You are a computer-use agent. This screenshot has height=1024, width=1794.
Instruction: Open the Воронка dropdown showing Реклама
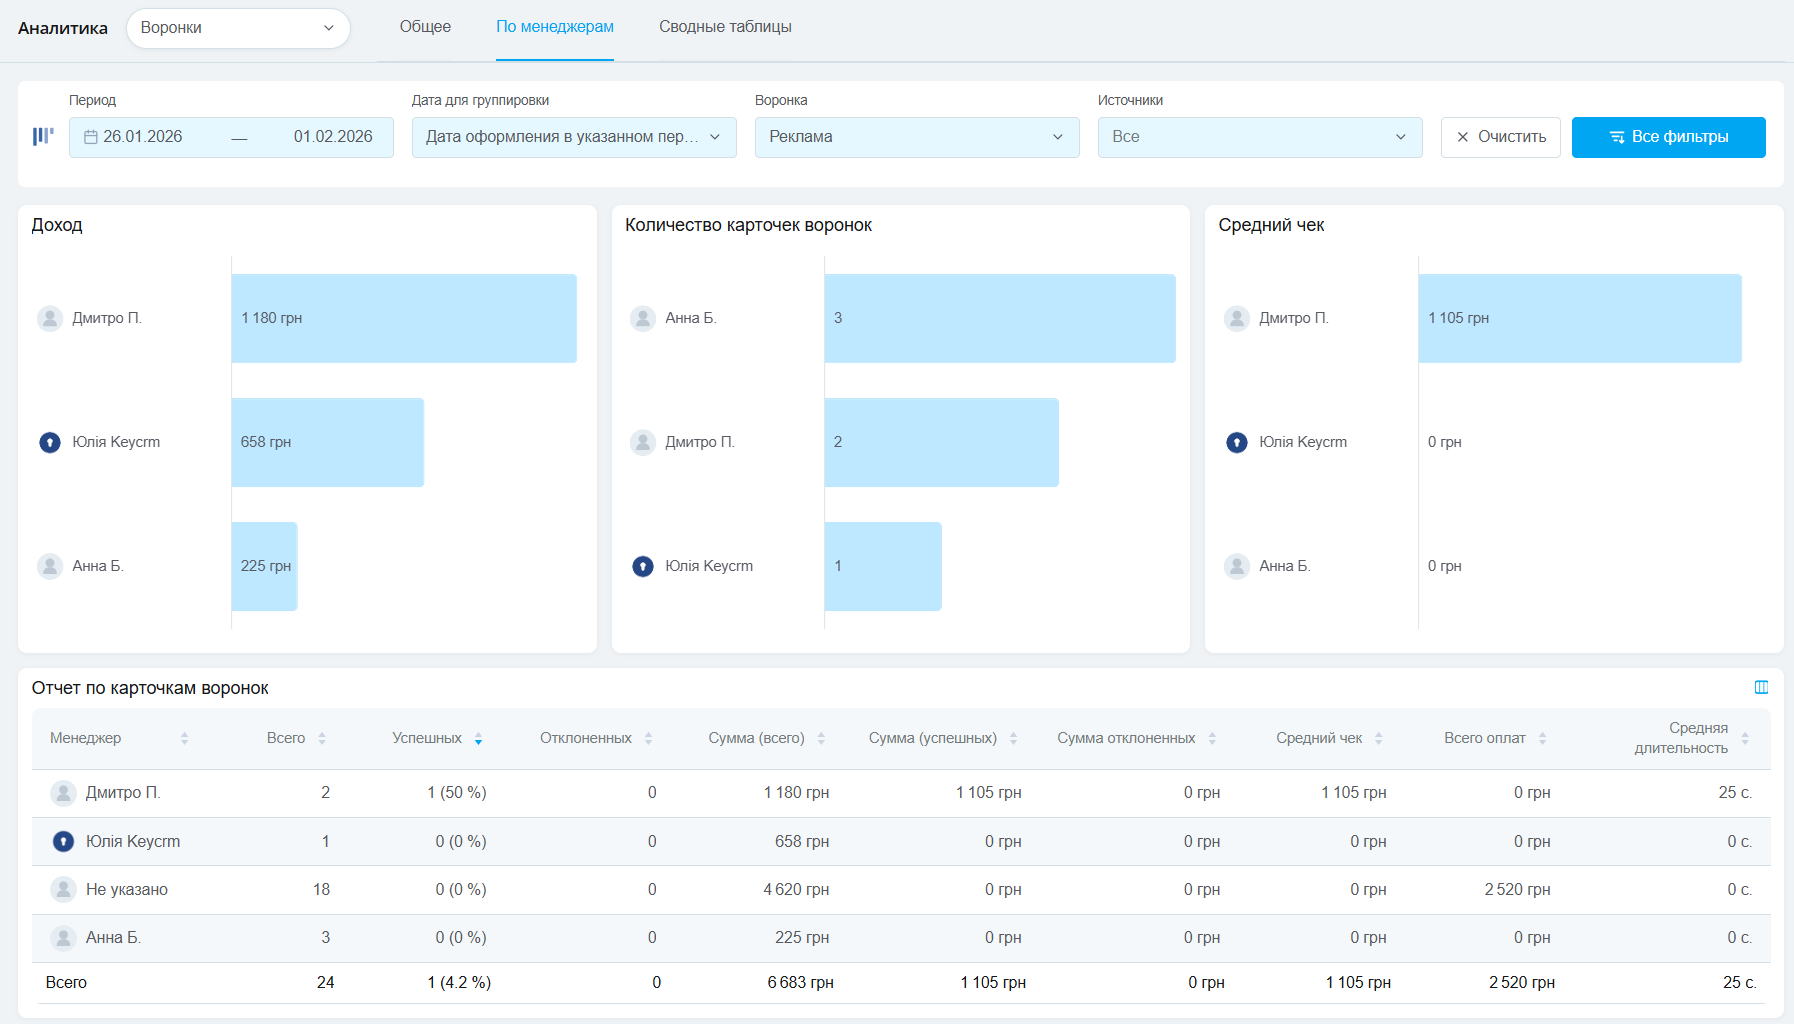point(916,137)
